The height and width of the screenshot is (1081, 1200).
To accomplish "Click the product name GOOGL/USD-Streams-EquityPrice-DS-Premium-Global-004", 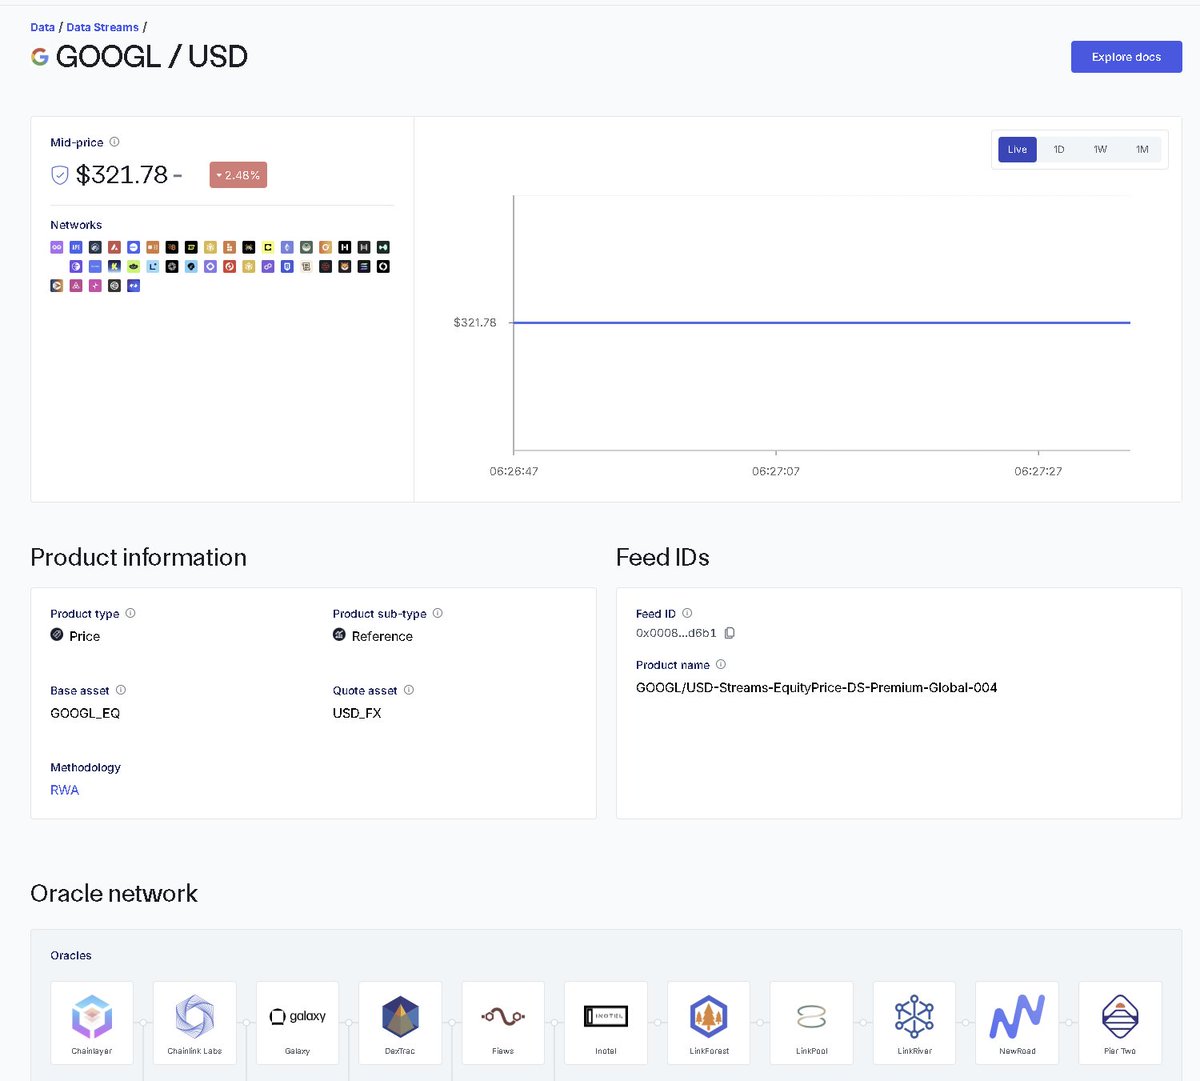I will tap(816, 688).
